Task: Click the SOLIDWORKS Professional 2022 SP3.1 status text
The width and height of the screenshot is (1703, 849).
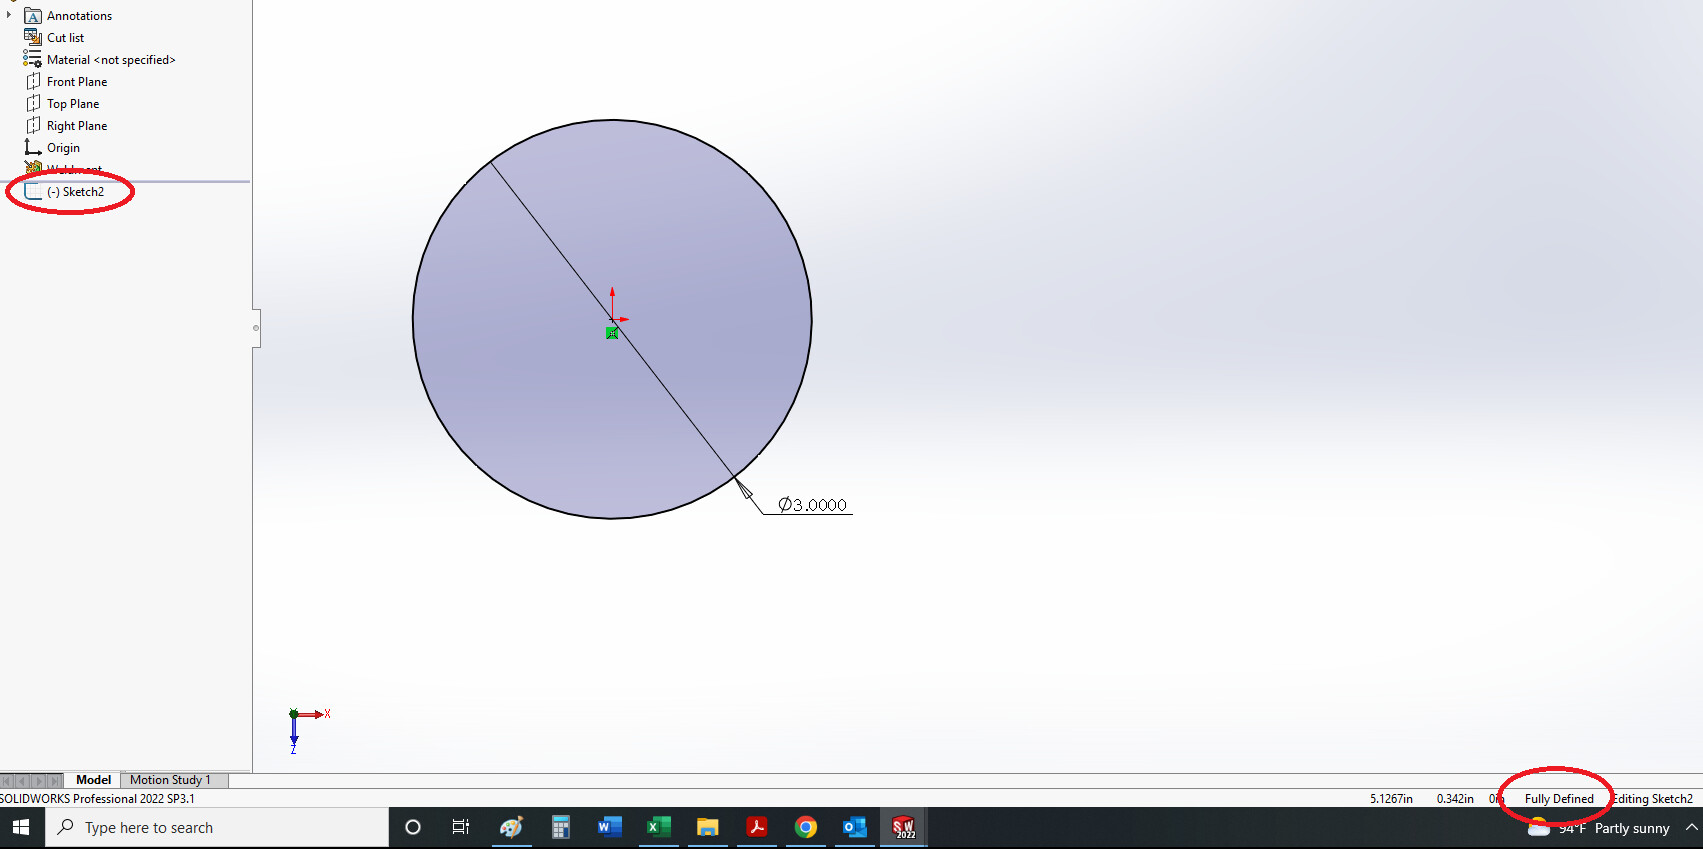Action: pos(97,799)
